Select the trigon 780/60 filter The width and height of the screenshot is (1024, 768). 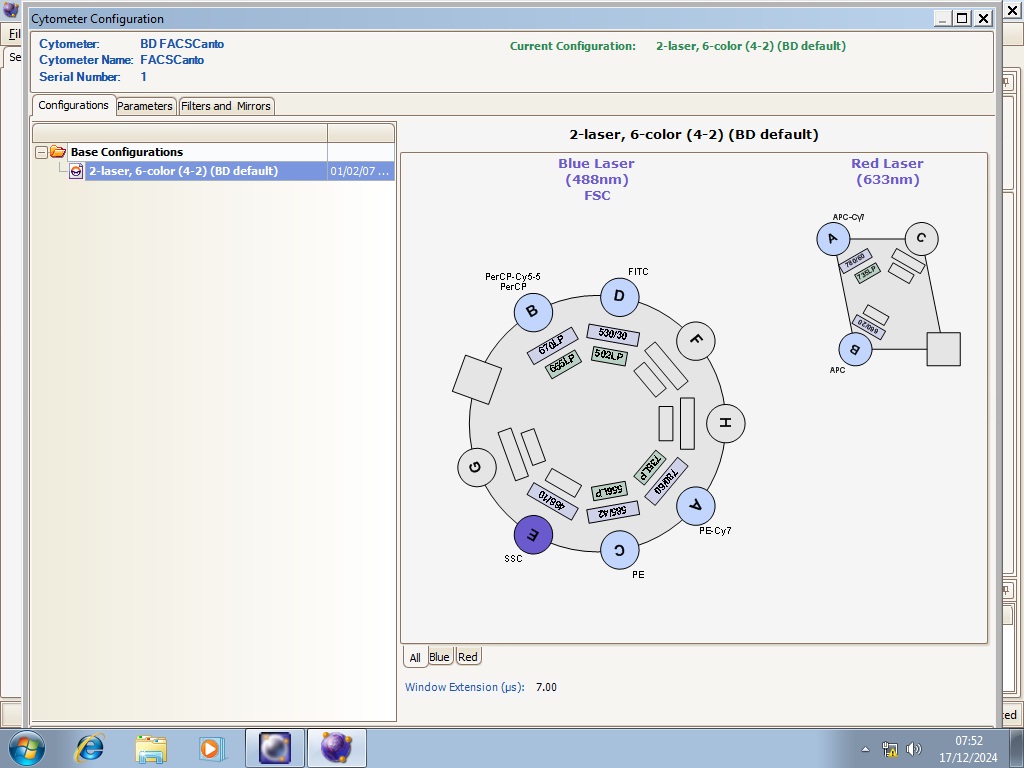855,261
